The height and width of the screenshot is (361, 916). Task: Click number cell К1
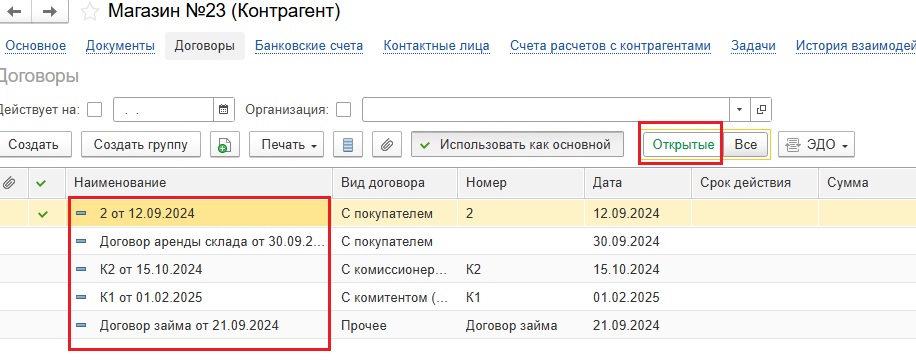pyautogui.click(x=521, y=297)
